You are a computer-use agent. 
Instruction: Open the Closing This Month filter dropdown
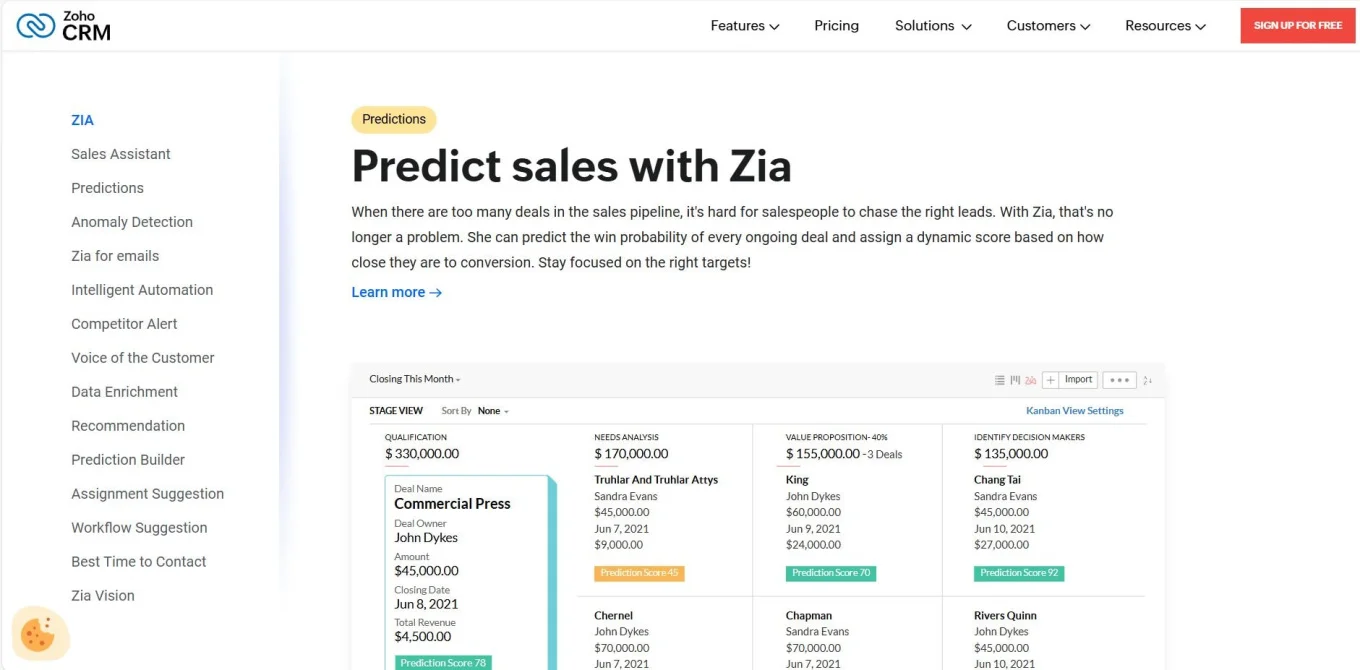pos(413,379)
